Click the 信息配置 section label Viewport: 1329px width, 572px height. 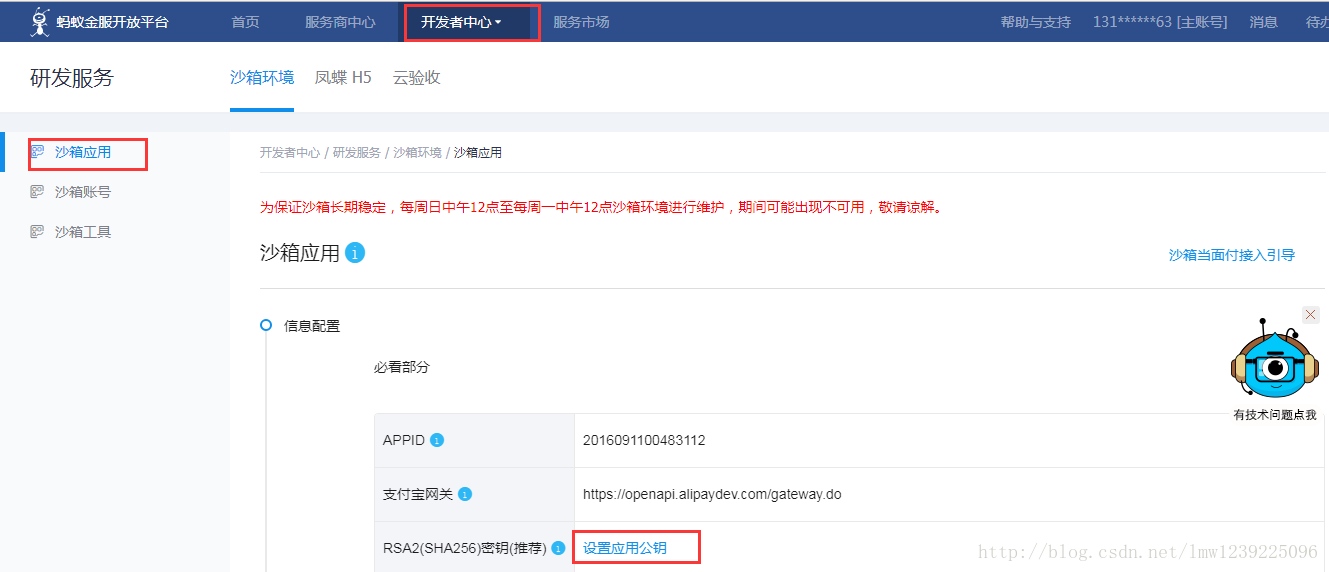[x=312, y=326]
